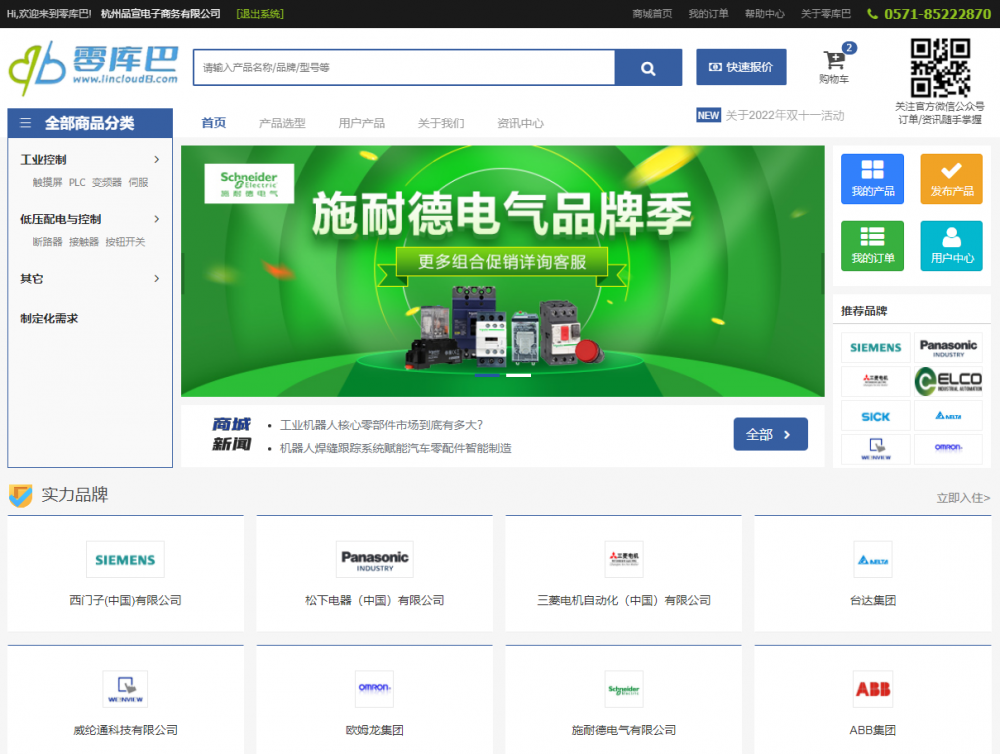Expand the 其它 category arrow
The height and width of the screenshot is (754, 1000).
pos(157,278)
